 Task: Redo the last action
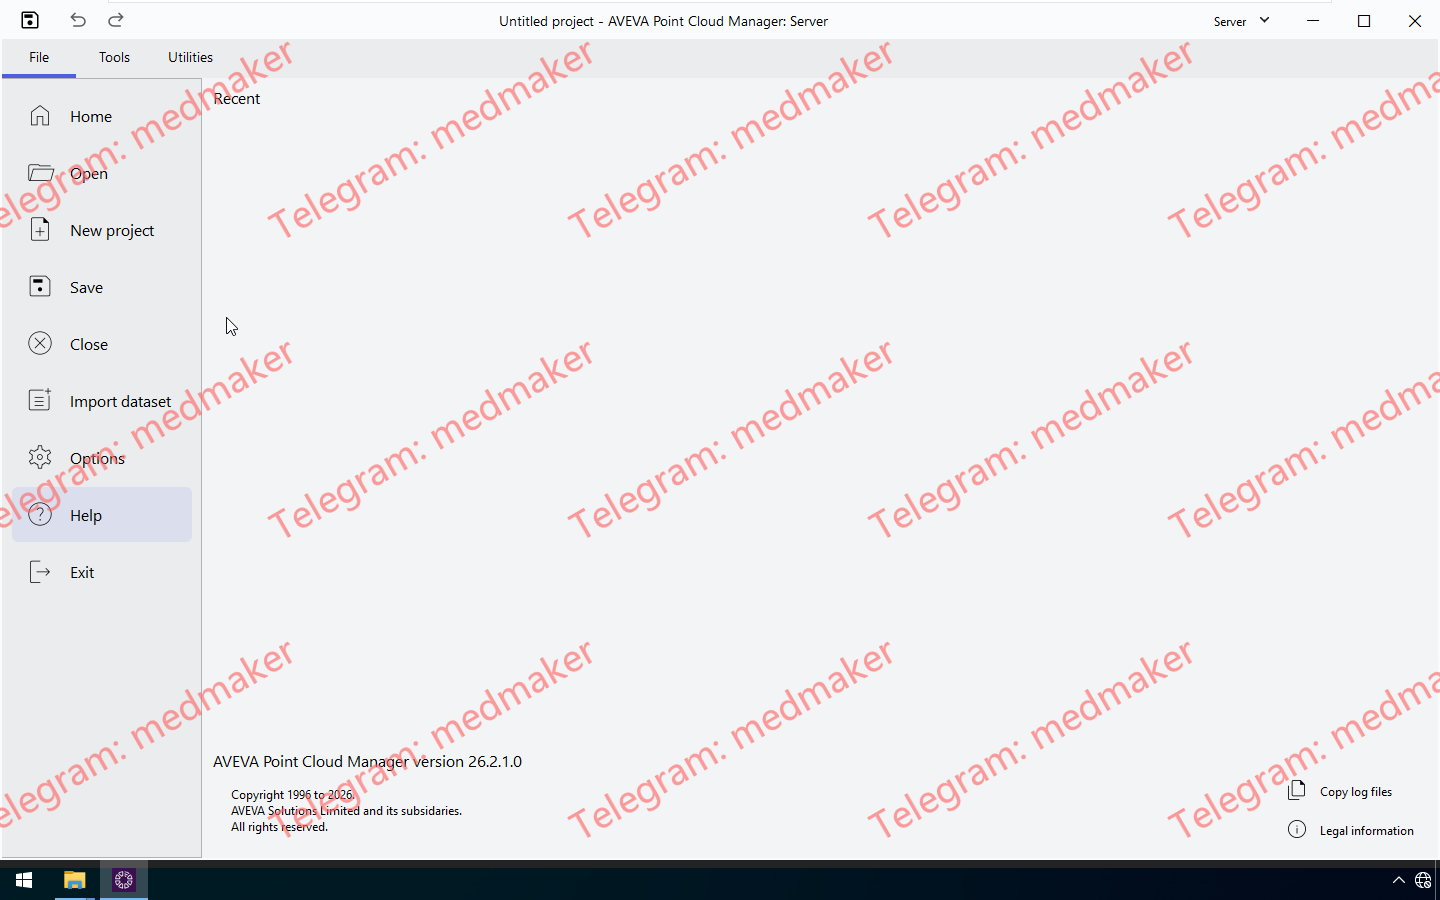pyautogui.click(x=116, y=20)
